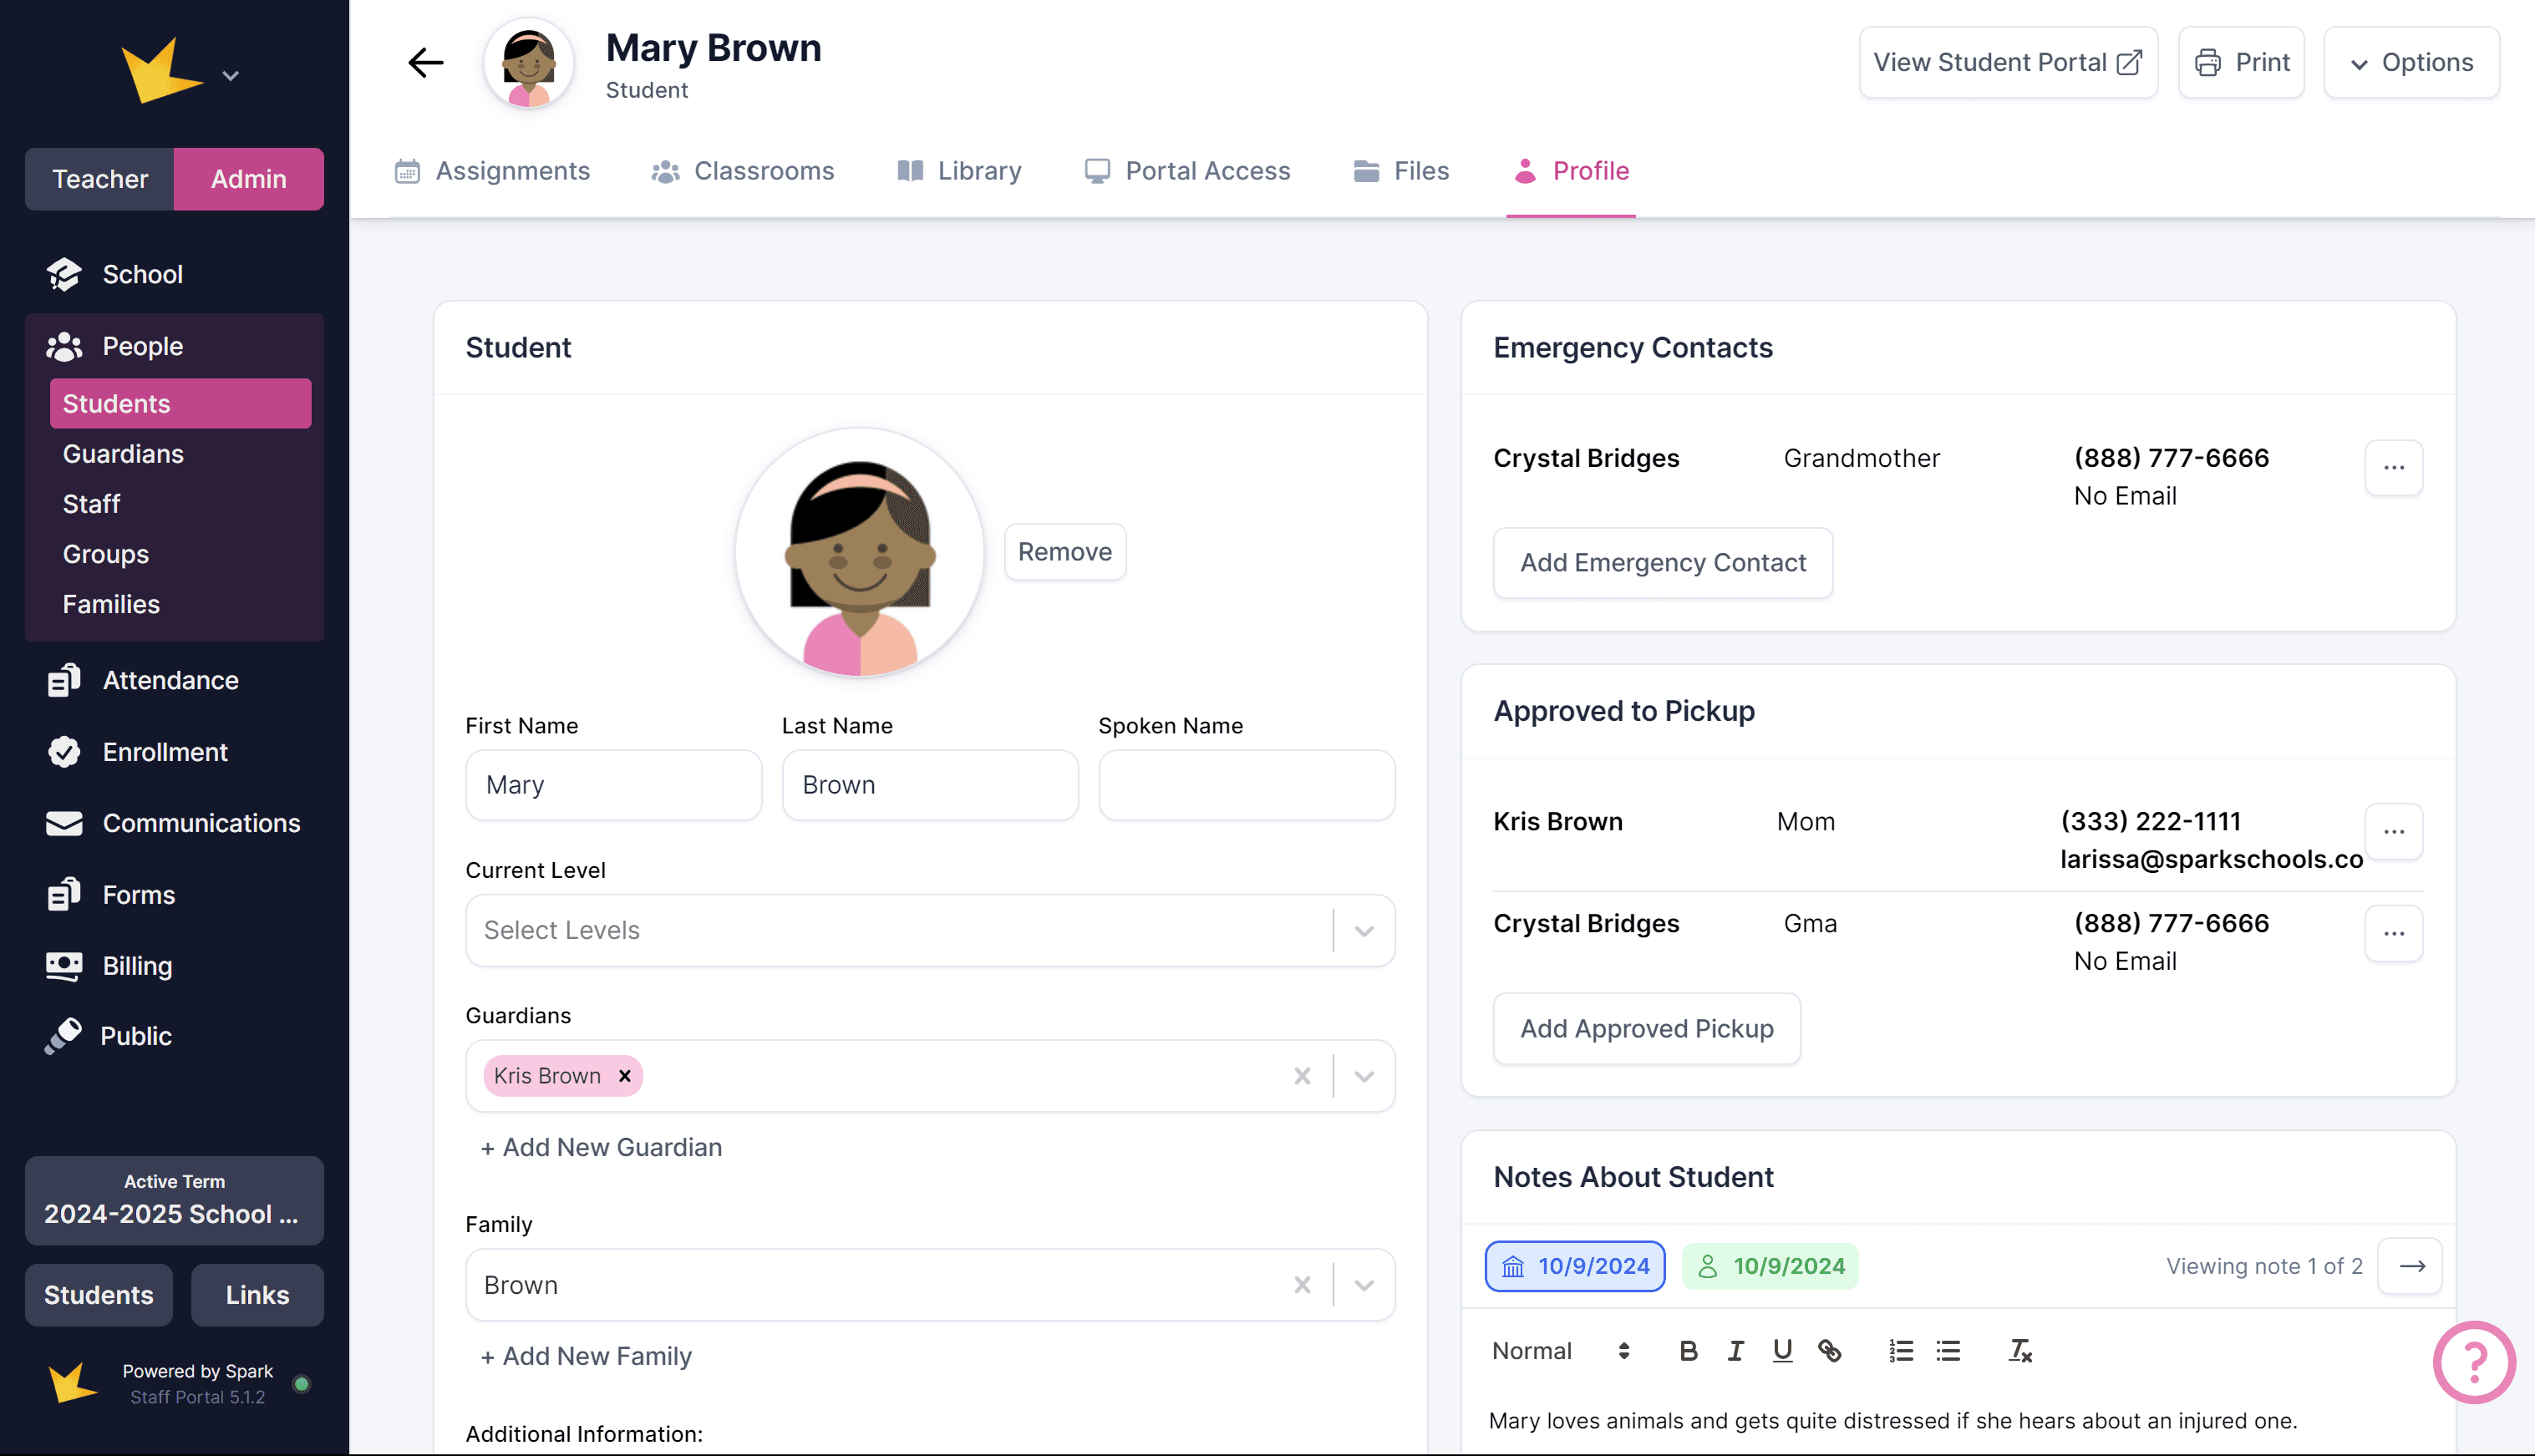Click the Spoken Name input field
Image resolution: width=2535 pixels, height=1456 pixels.
(1246, 785)
